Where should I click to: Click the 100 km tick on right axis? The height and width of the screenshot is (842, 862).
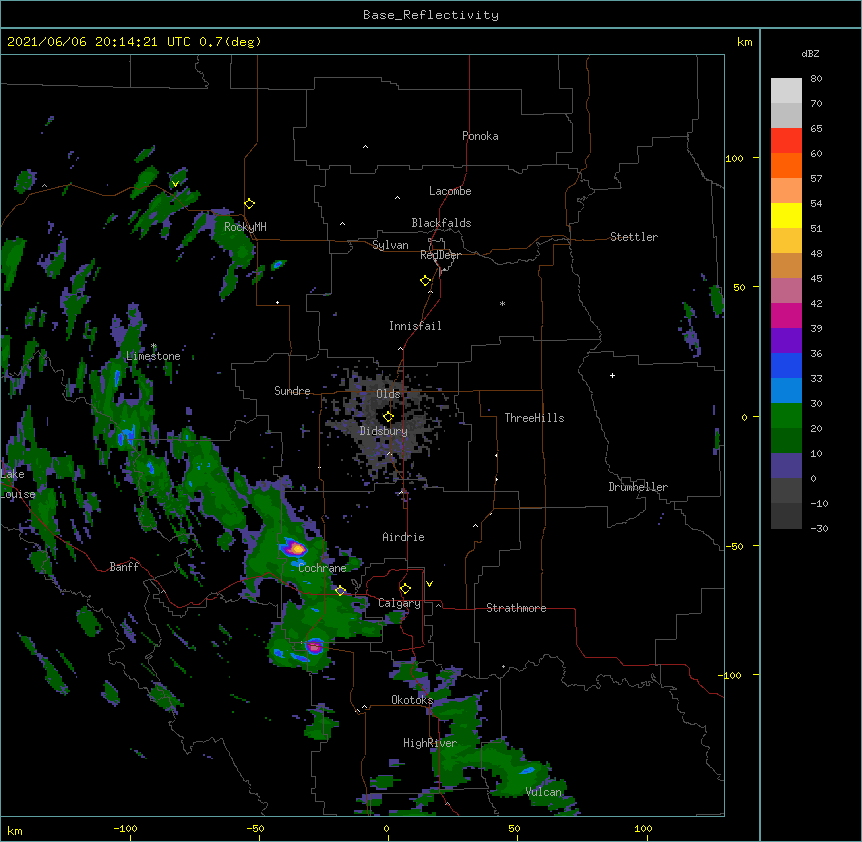point(734,158)
